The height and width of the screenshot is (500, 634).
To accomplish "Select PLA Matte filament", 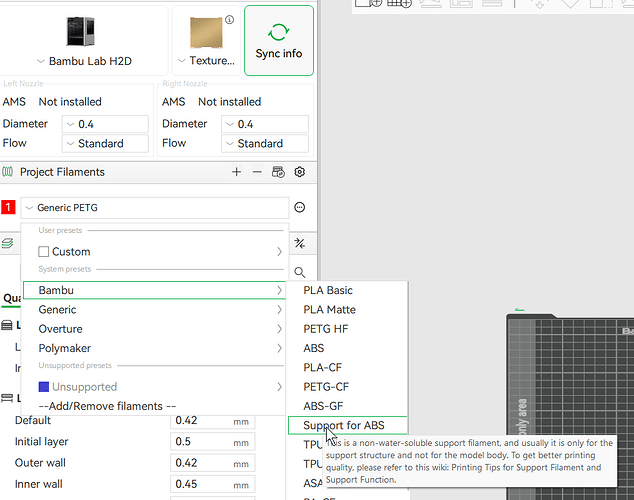I will [x=347, y=310].
